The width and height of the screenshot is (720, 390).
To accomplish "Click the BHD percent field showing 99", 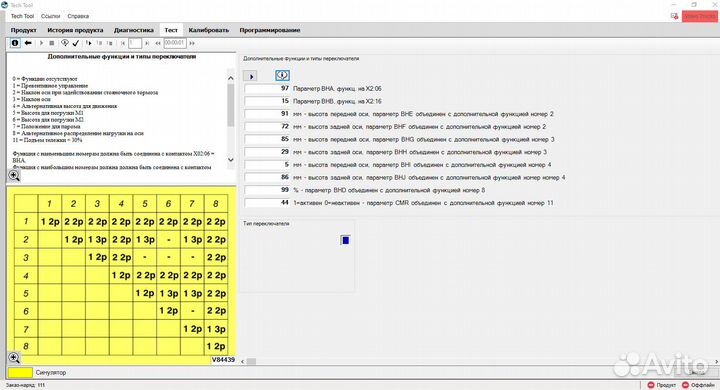I will pyautogui.click(x=267, y=190).
